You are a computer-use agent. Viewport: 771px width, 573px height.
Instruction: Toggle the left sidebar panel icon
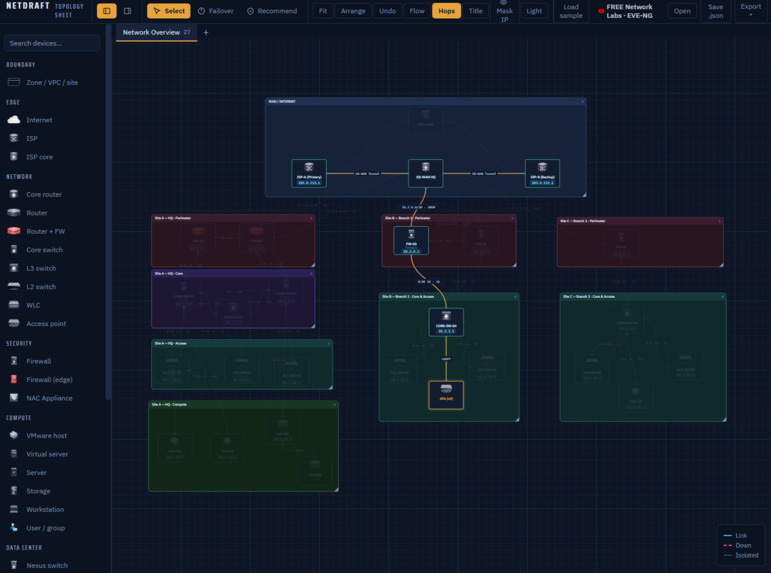(107, 11)
